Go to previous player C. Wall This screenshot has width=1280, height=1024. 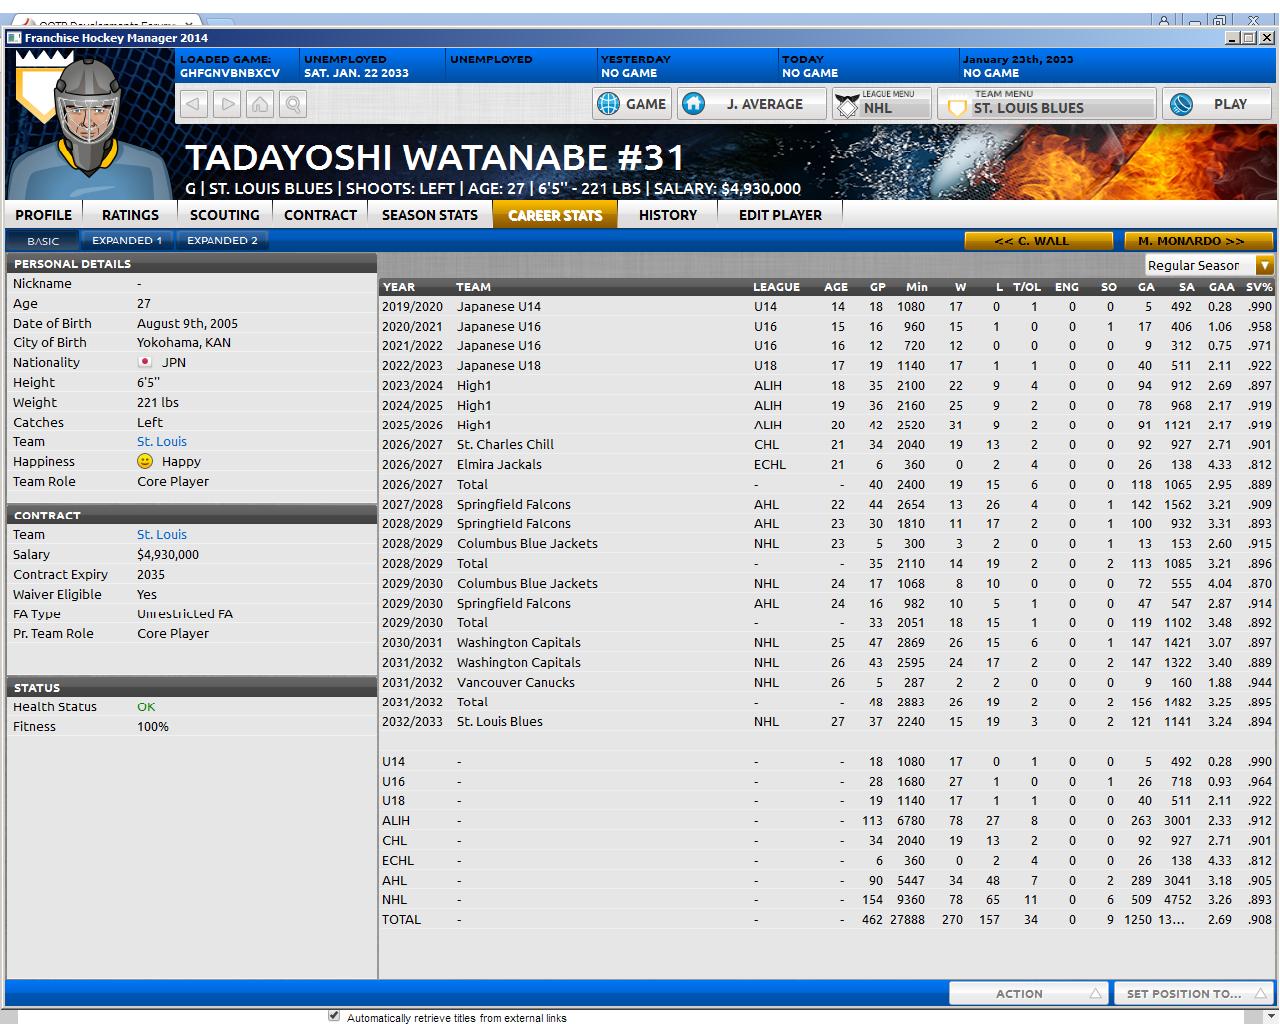click(1038, 241)
